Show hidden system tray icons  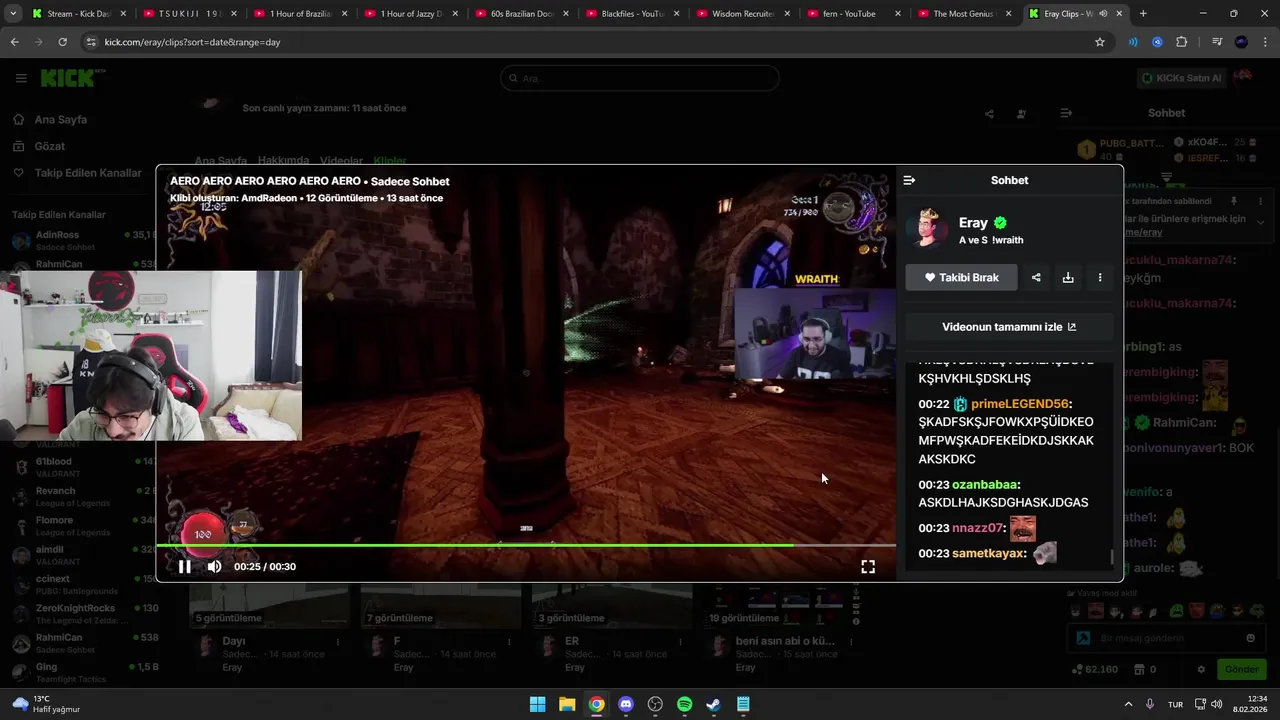coord(1128,704)
